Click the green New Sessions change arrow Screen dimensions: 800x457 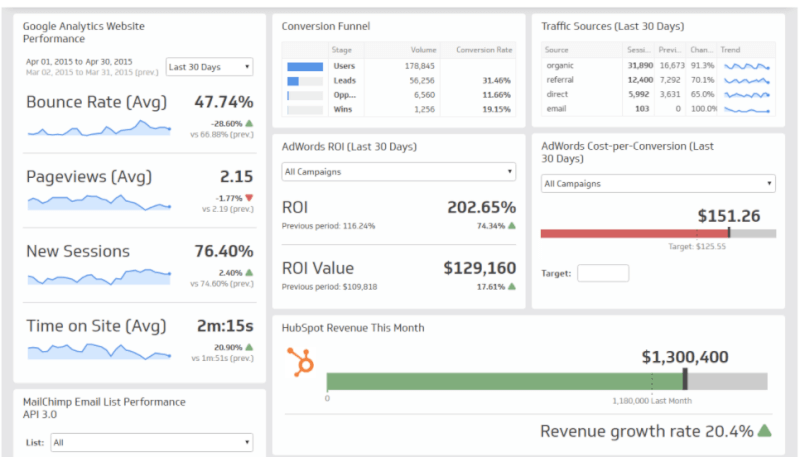(x=249, y=272)
